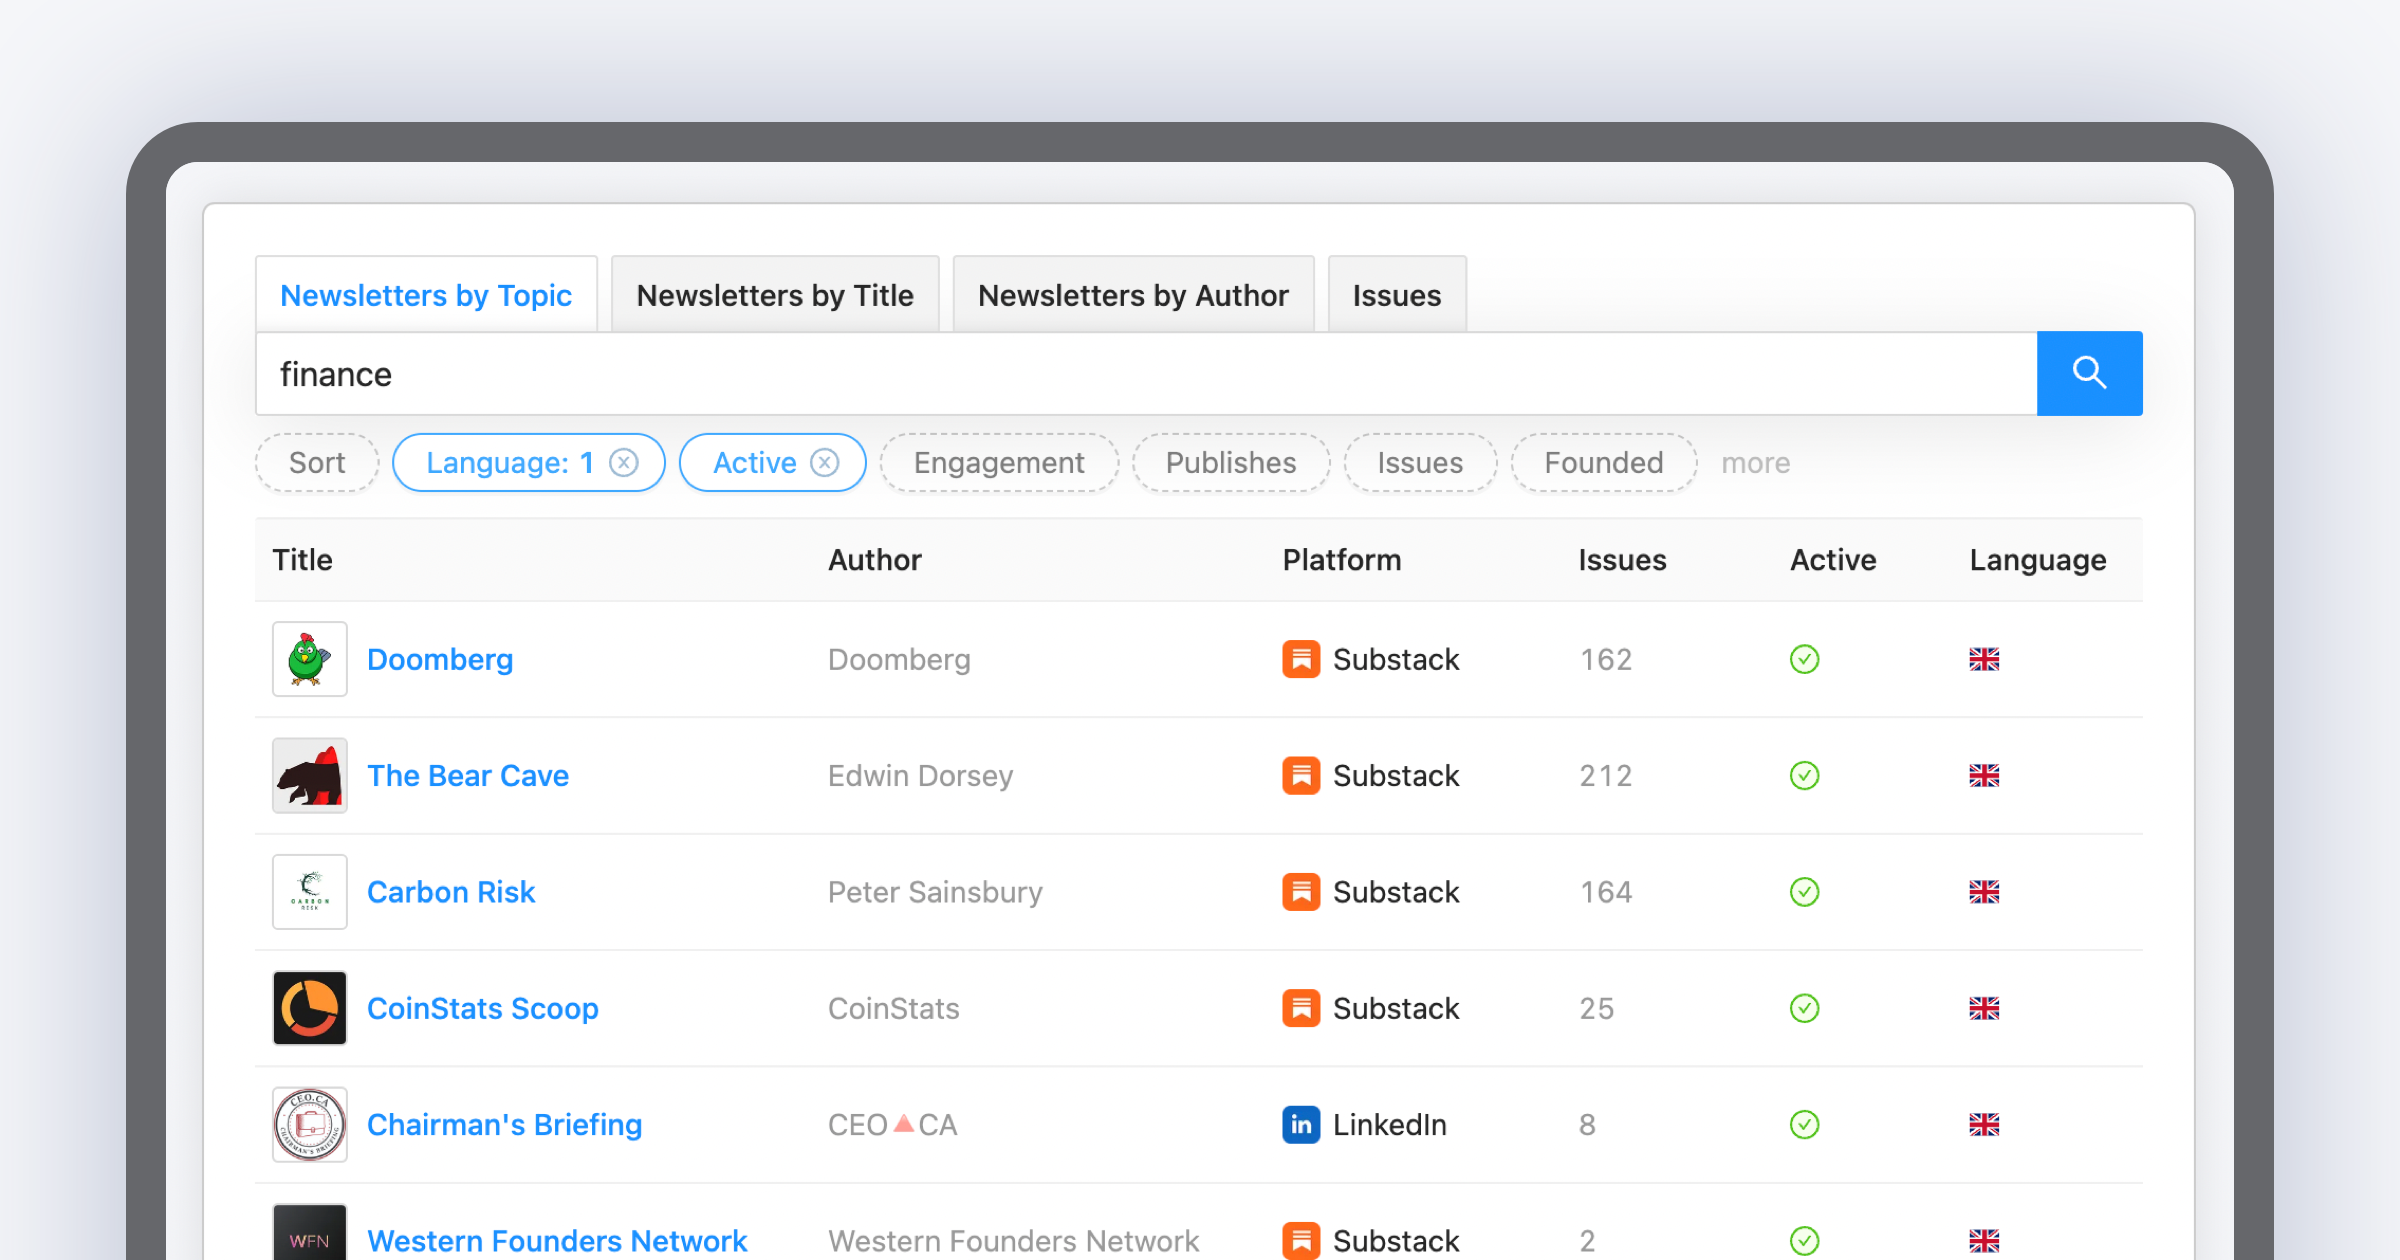Click the Doomberg green bird logo

click(x=310, y=659)
